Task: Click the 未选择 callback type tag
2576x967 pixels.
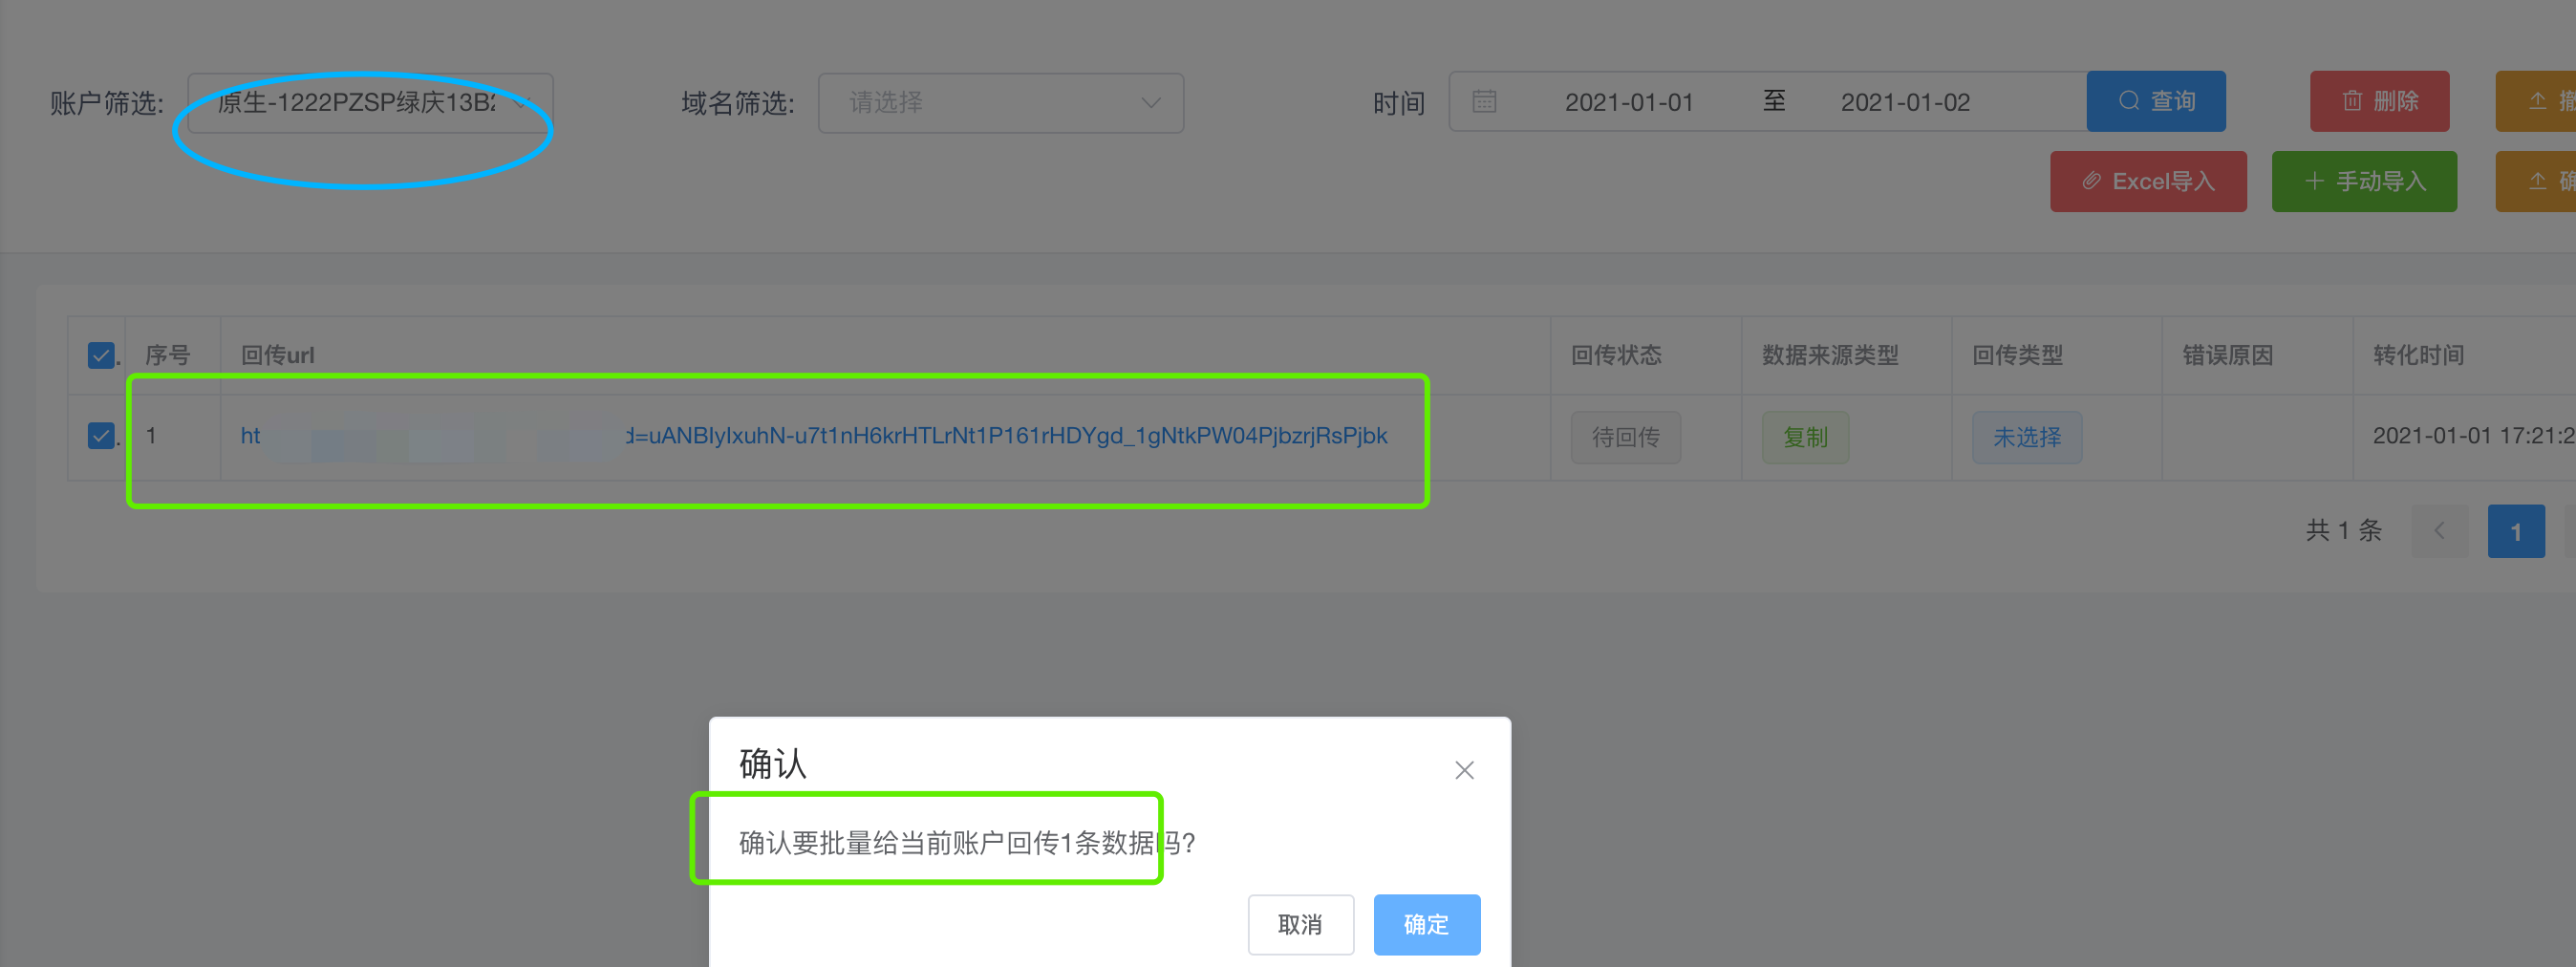Action: click(x=2027, y=437)
